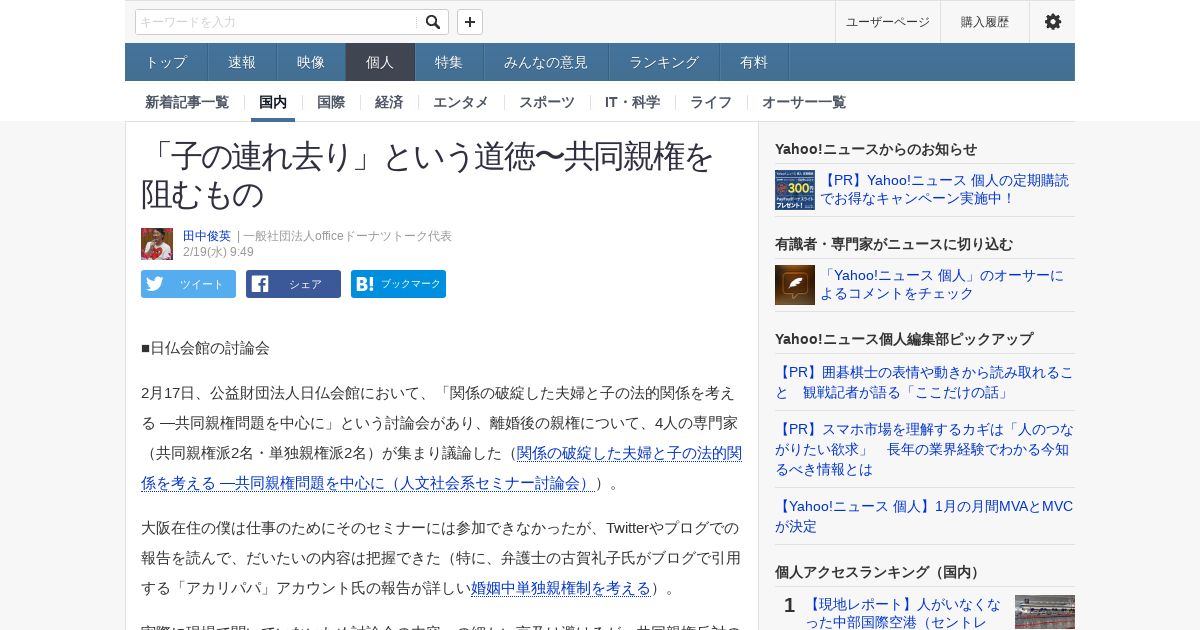Go to the トップ tab
Viewport: 1200px width, 630px height.
(x=166, y=62)
